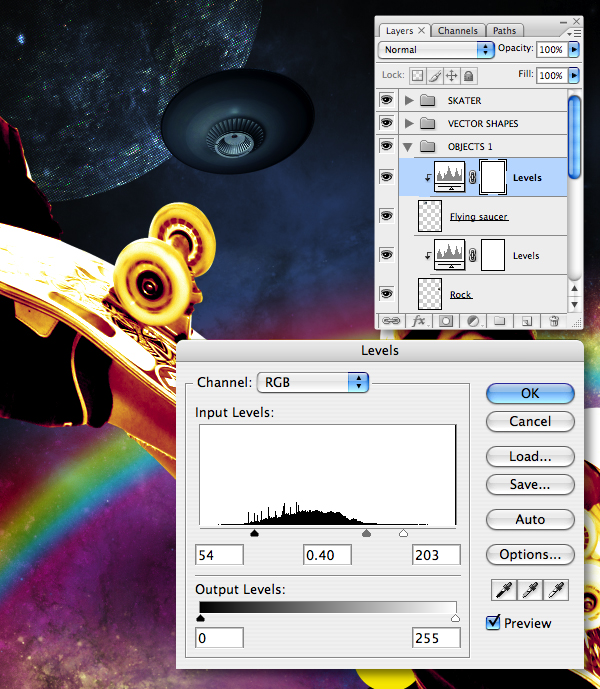Click the gamma field showing 0.40
This screenshot has height=689, width=600.
[327, 555]
